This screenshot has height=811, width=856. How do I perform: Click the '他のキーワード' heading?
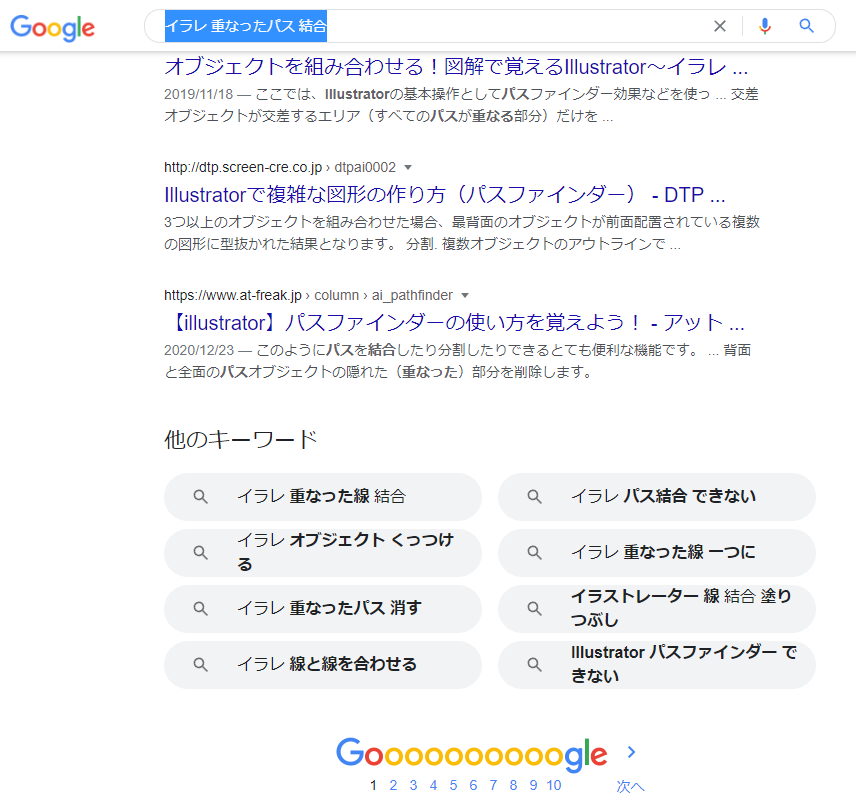click(241, 439)
